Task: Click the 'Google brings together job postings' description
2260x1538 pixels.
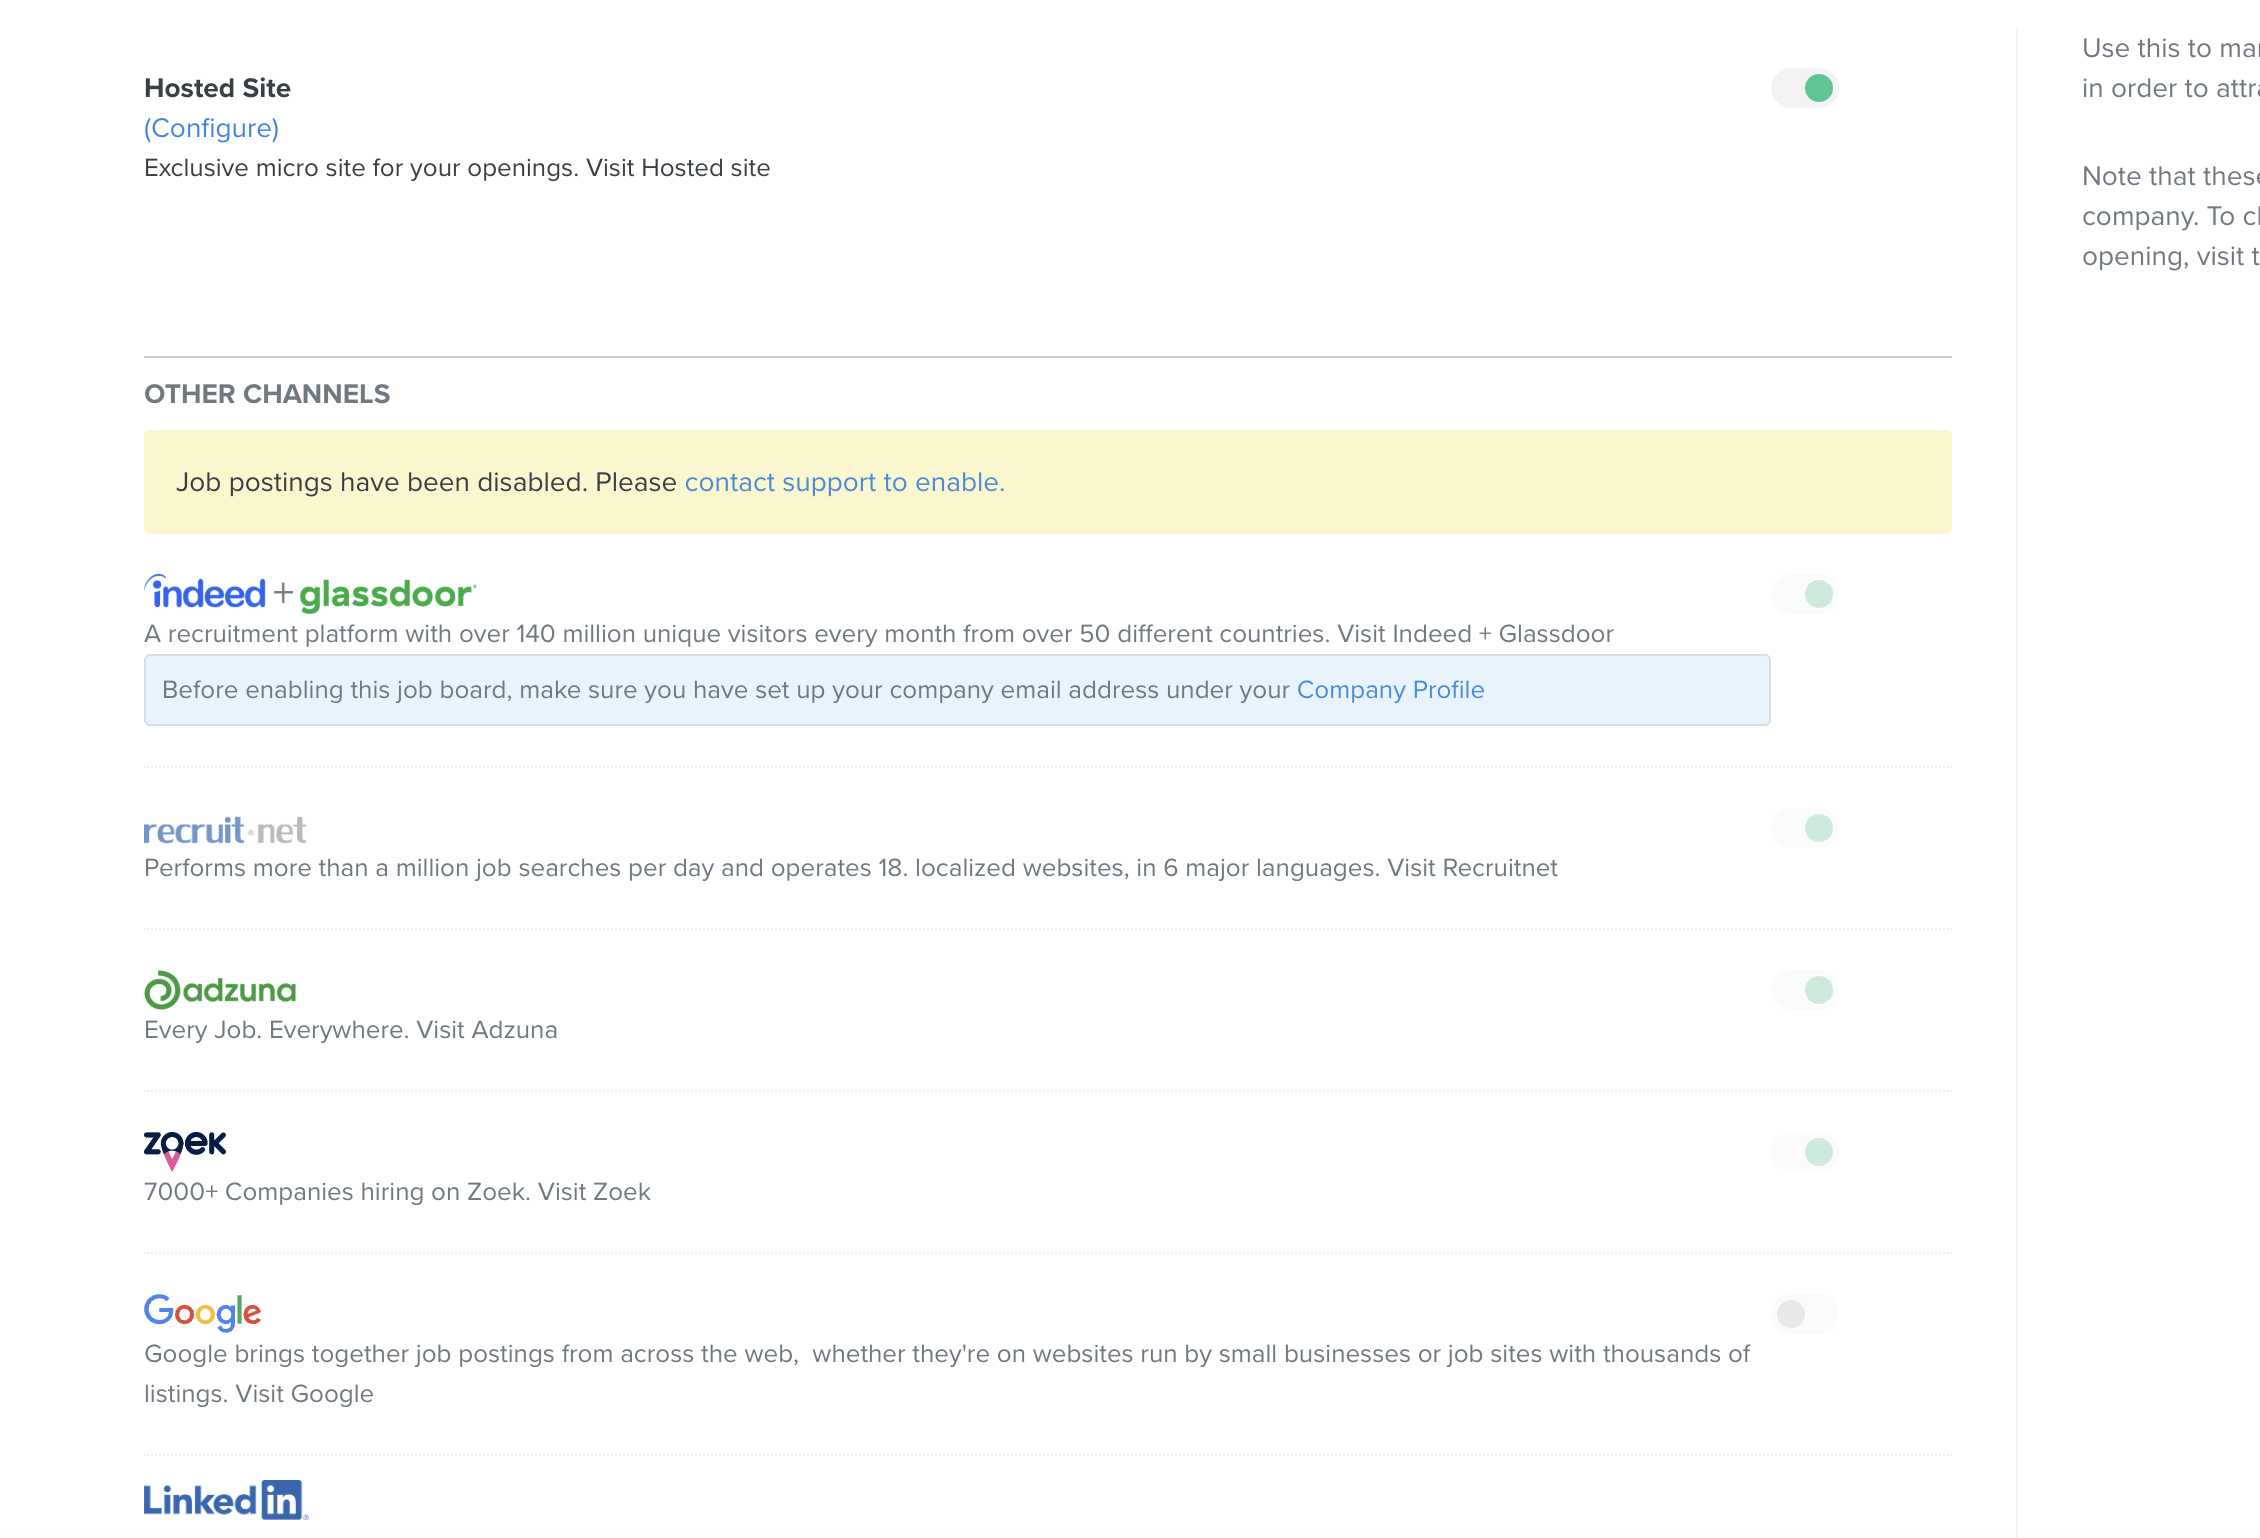Action: 947,1374
